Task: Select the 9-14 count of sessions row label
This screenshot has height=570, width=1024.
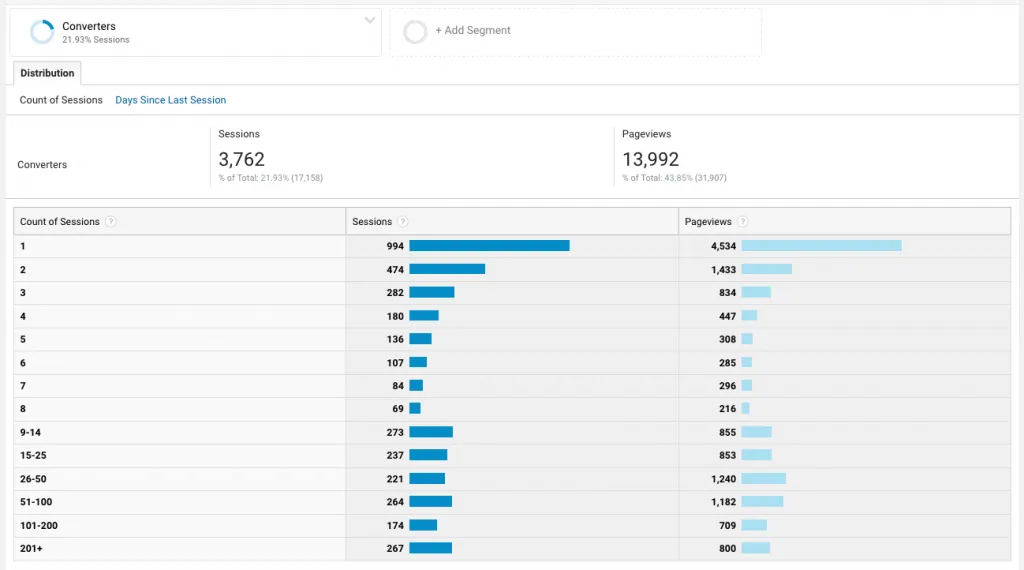Action: point(30,432)
